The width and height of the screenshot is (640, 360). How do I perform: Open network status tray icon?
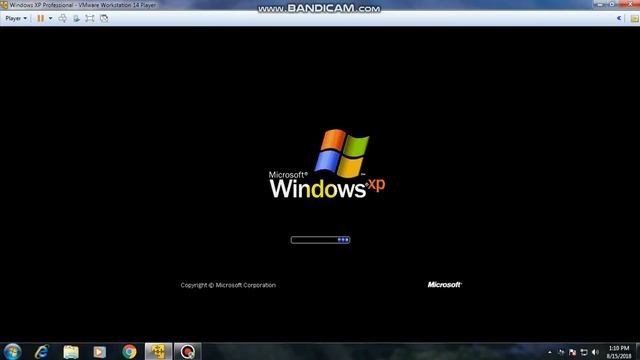pyautogui.click(x=584, y=352)
